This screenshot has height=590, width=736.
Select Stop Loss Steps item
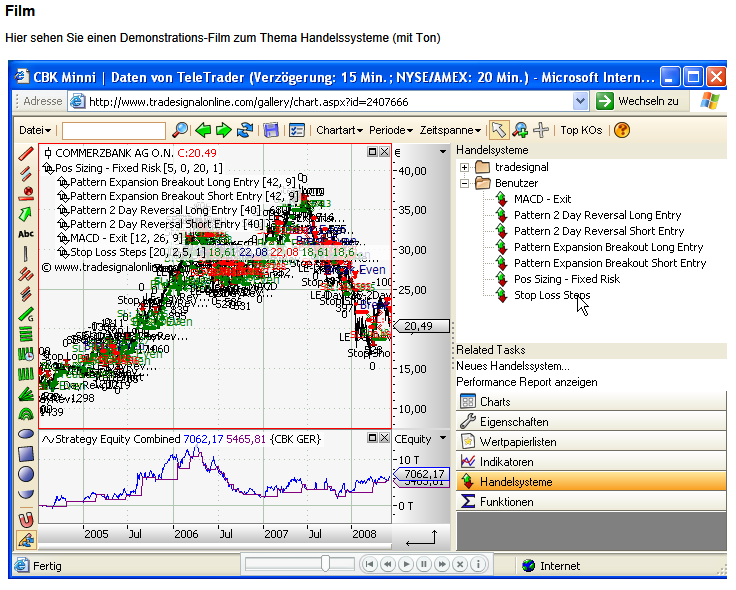(x=552, y=295)
